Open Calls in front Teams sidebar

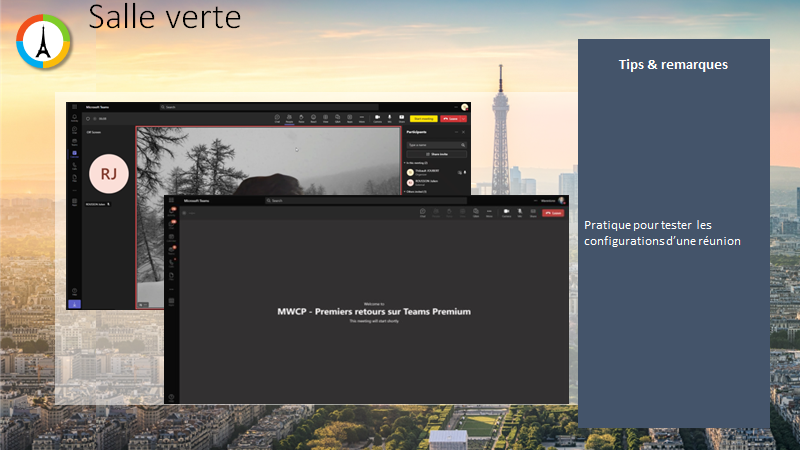171,263
